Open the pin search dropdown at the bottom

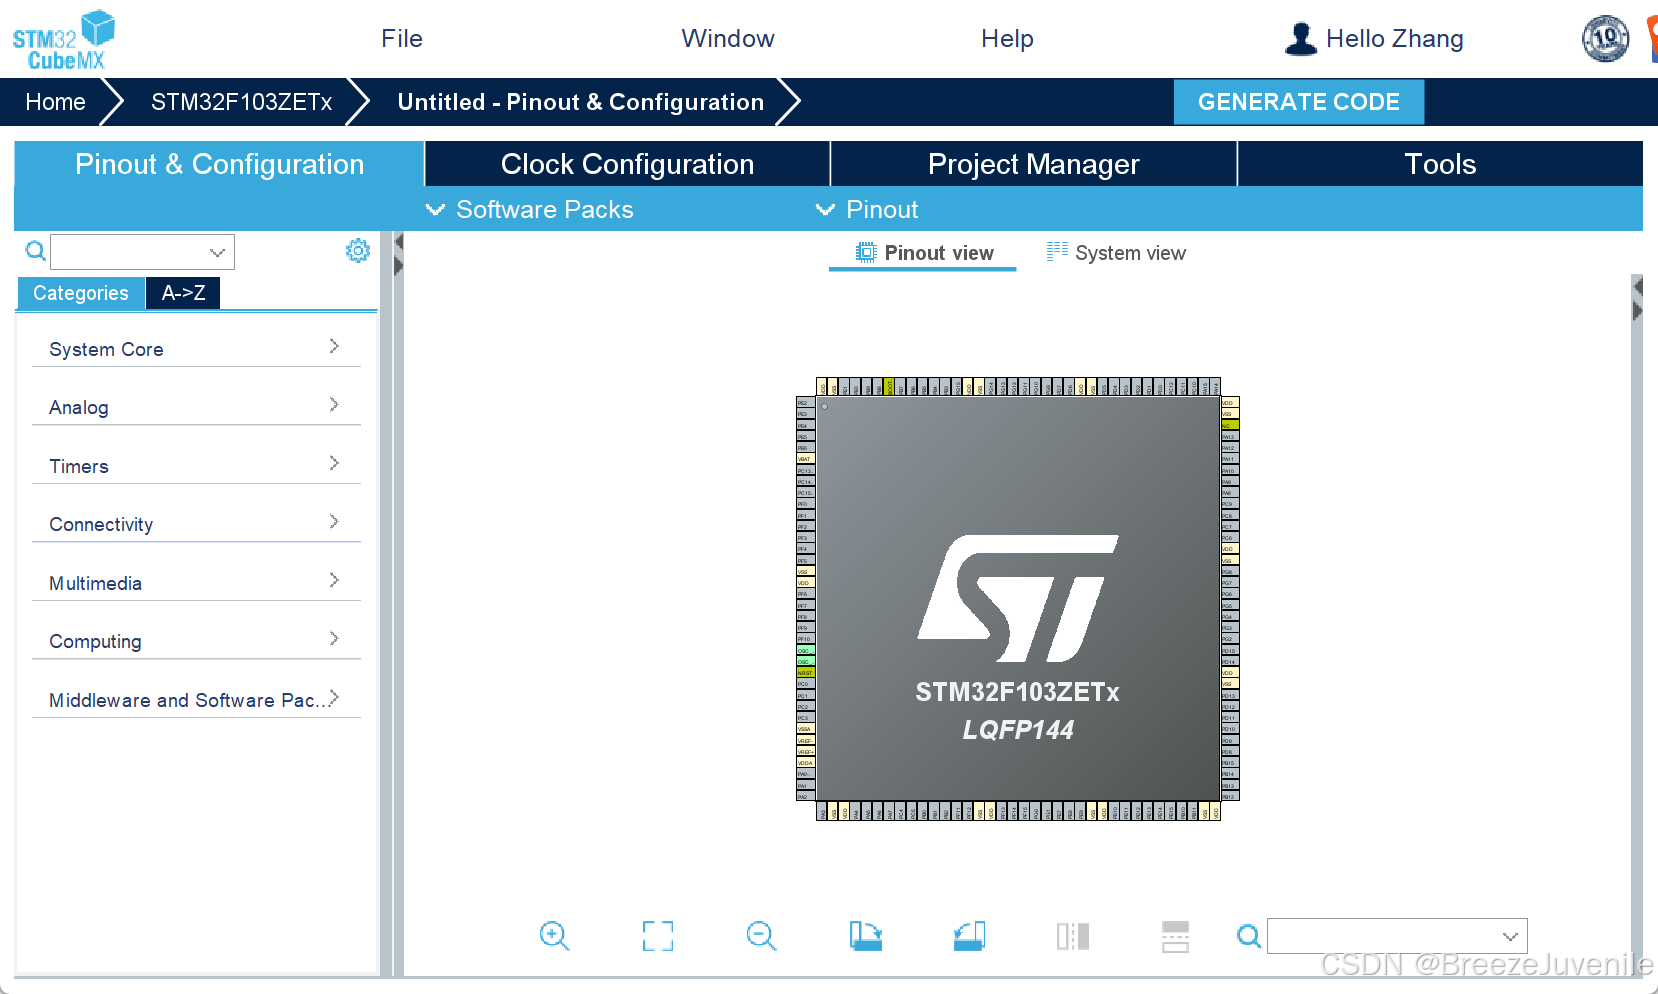pos(1510,936)
